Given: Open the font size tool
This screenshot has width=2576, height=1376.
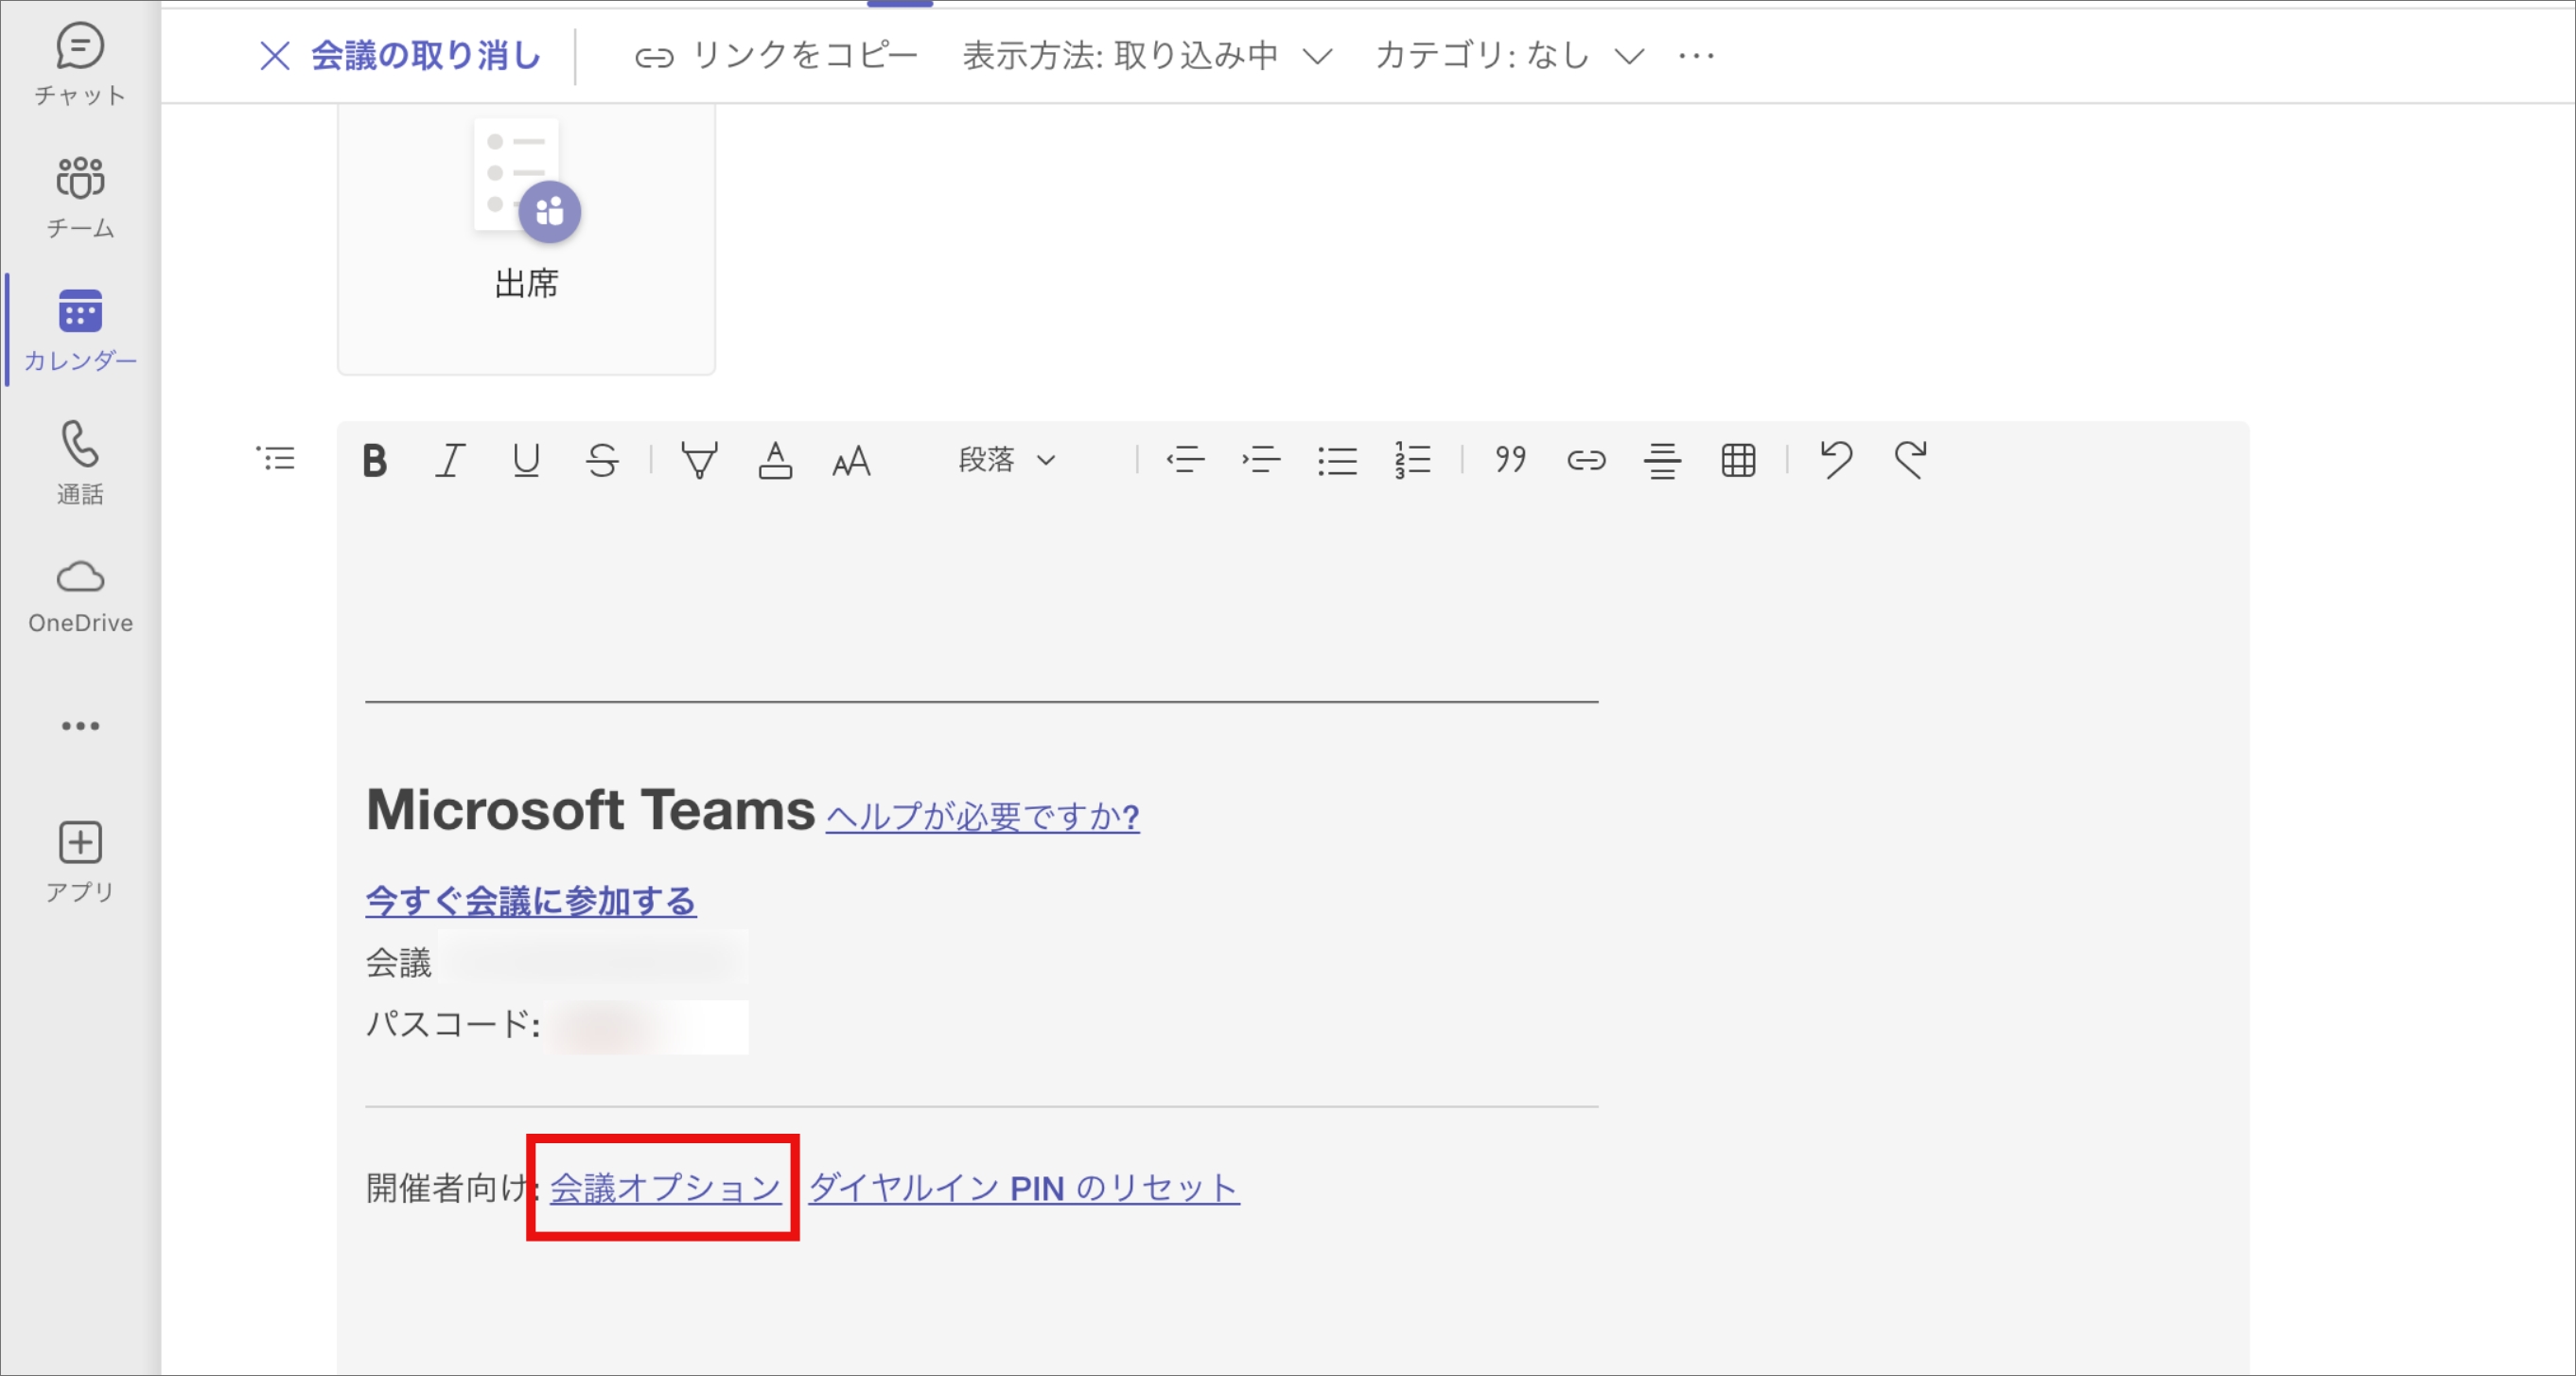Looking at the screenshot, I should (851, 461).
